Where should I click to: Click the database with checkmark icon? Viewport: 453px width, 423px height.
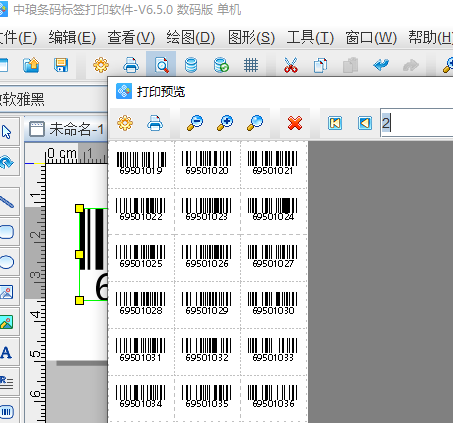click(221, 65)
